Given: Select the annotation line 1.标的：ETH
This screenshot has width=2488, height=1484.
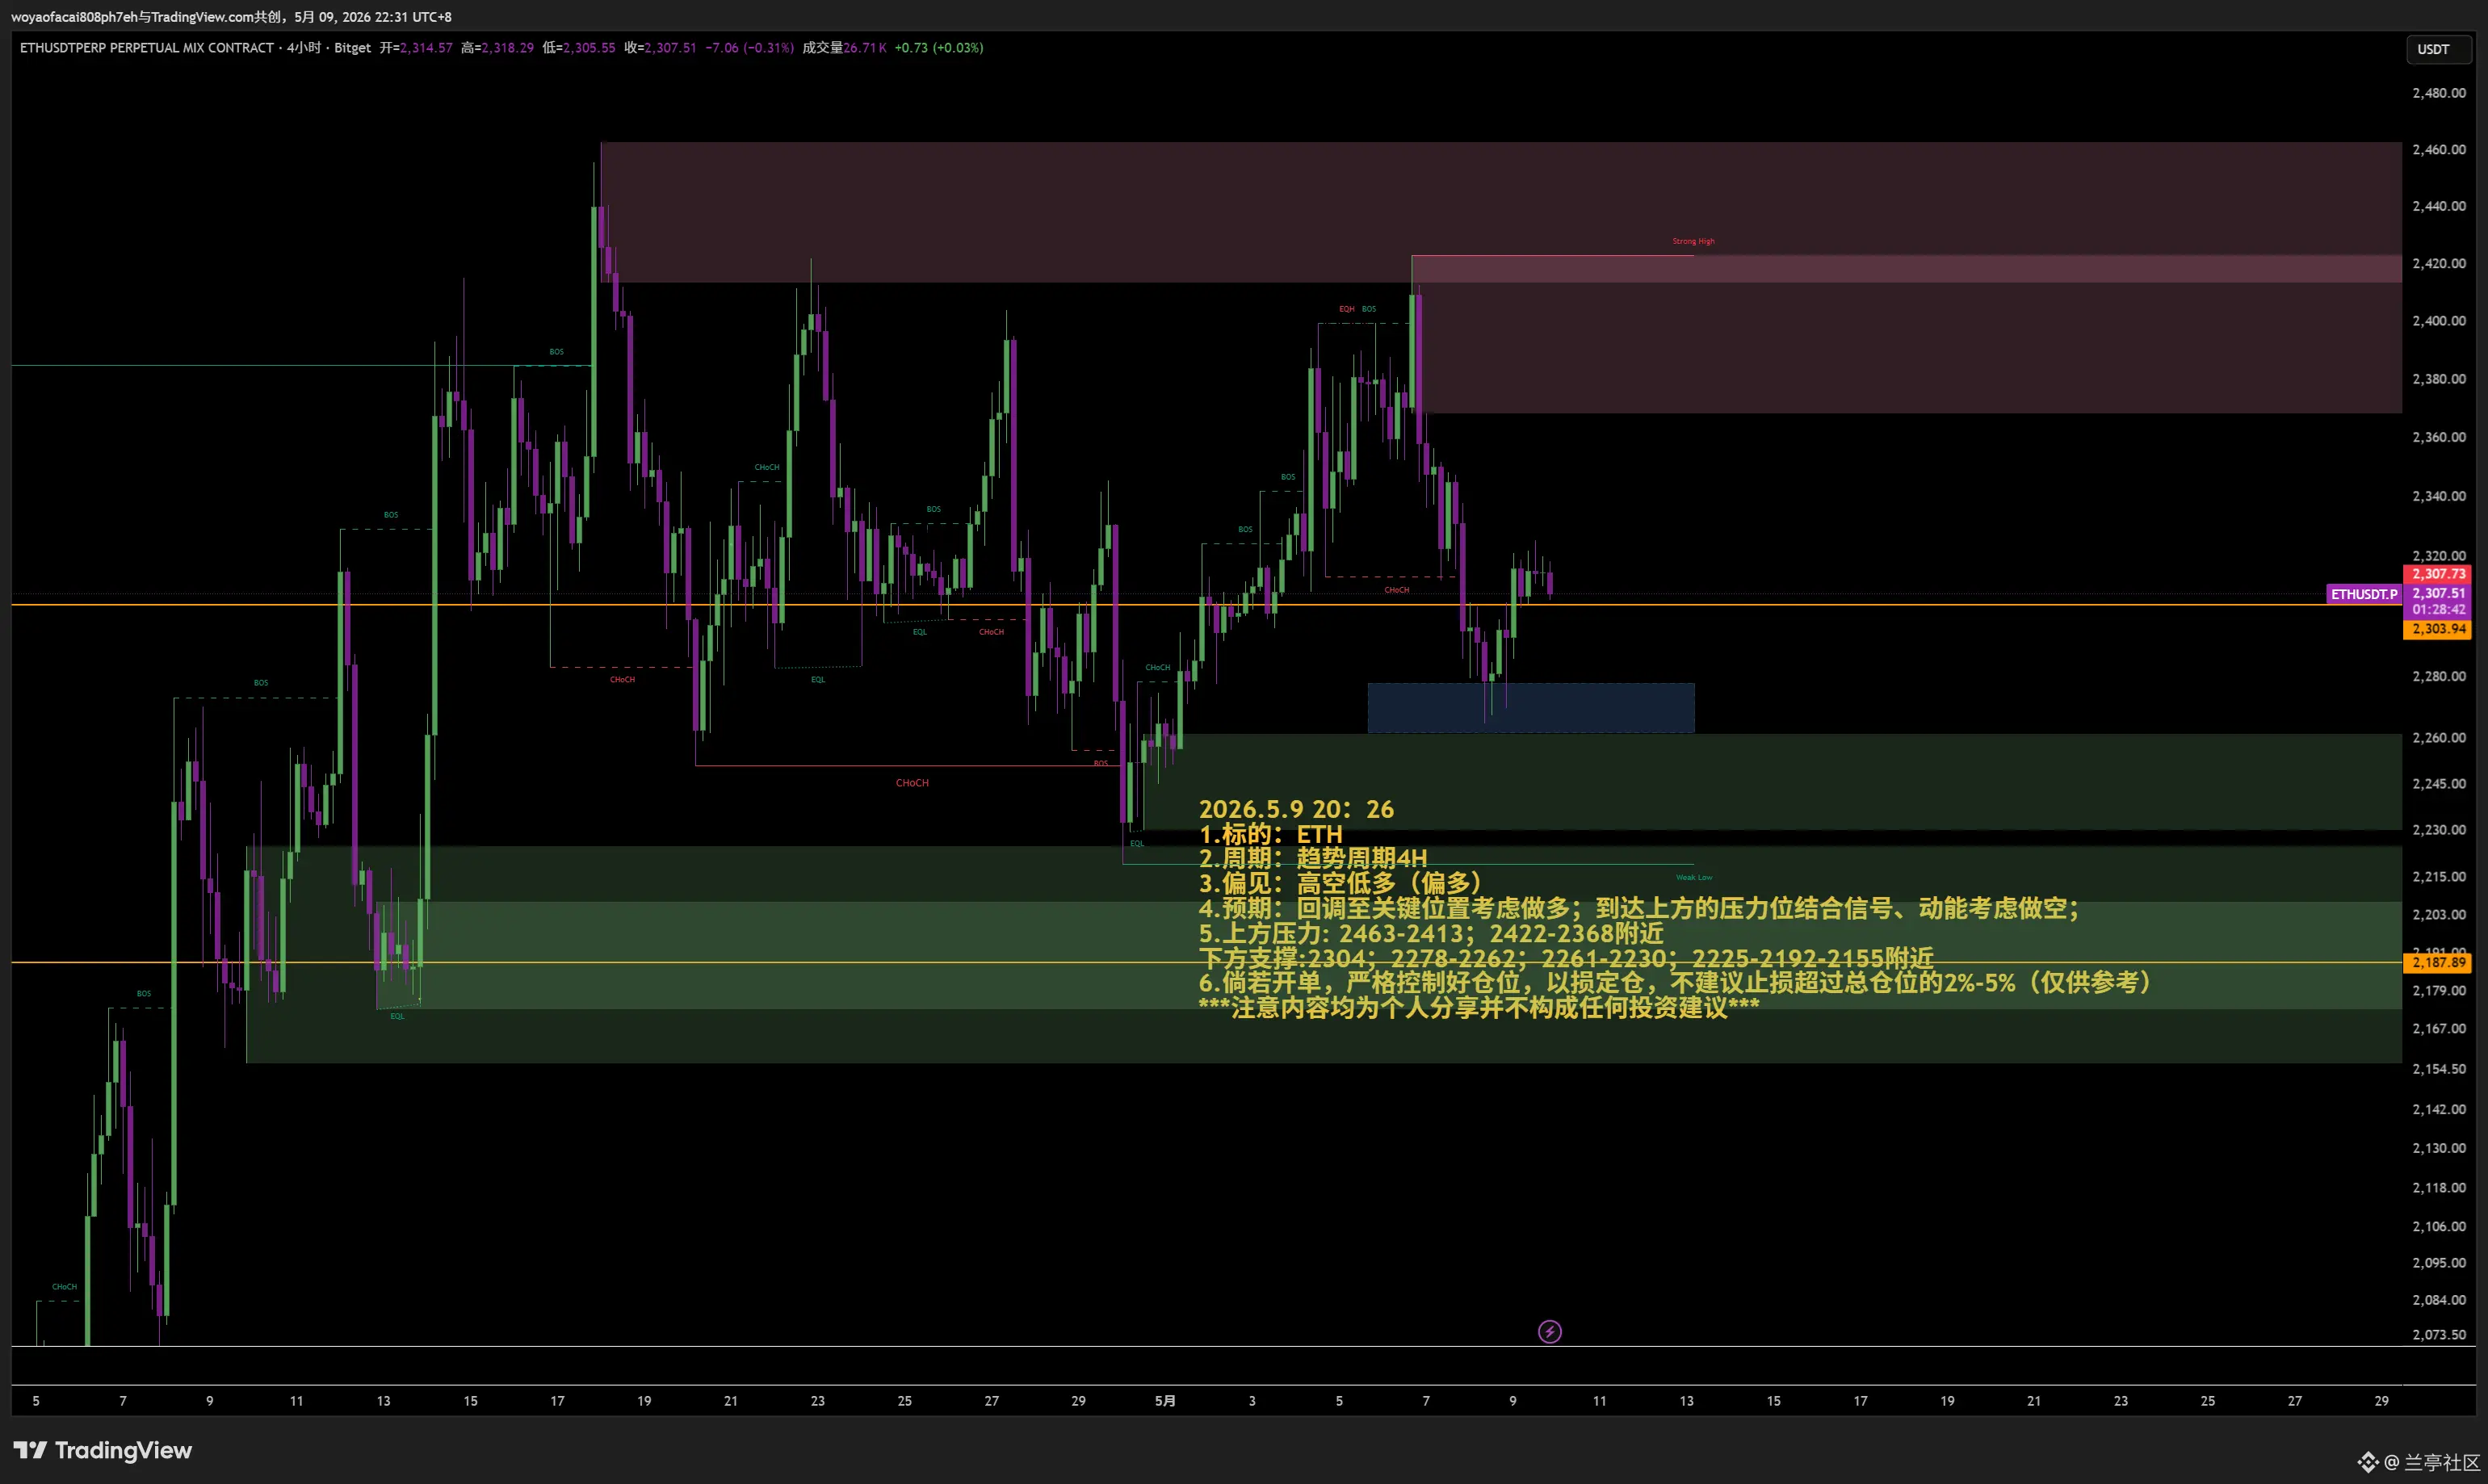Looking at the screenshot, I should [x=1270, y=834].
